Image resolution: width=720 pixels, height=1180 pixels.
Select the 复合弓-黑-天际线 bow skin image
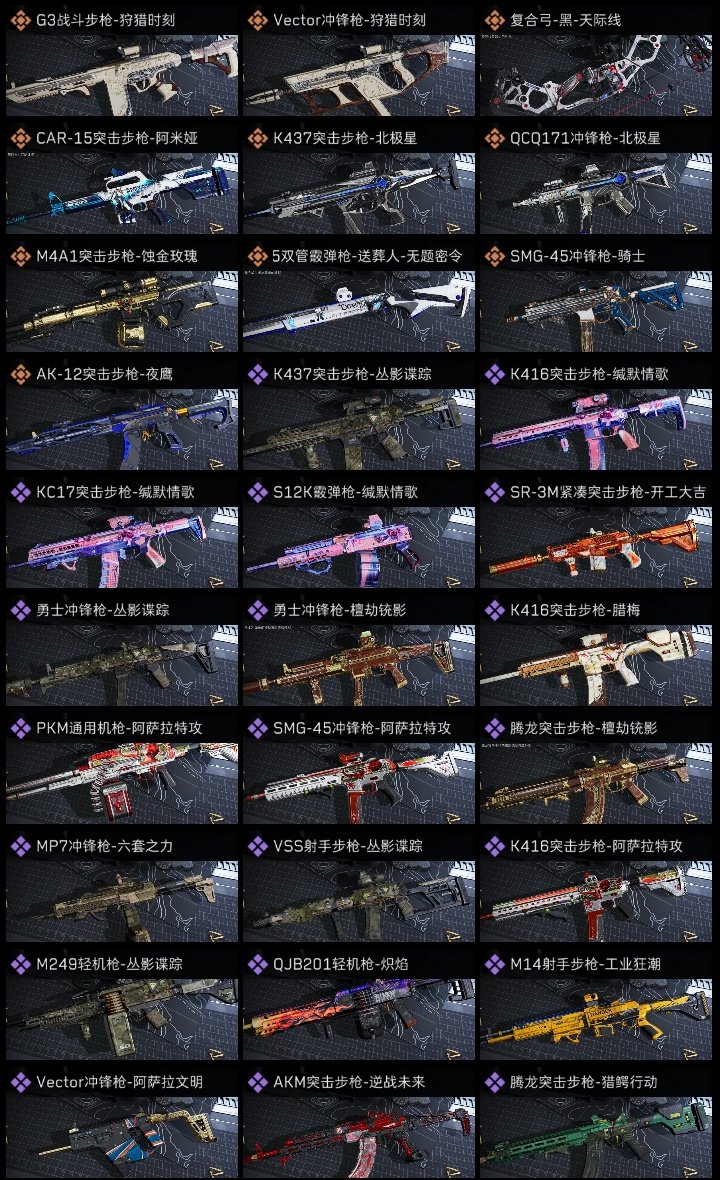pyautogui.click(x=596, y=75)
